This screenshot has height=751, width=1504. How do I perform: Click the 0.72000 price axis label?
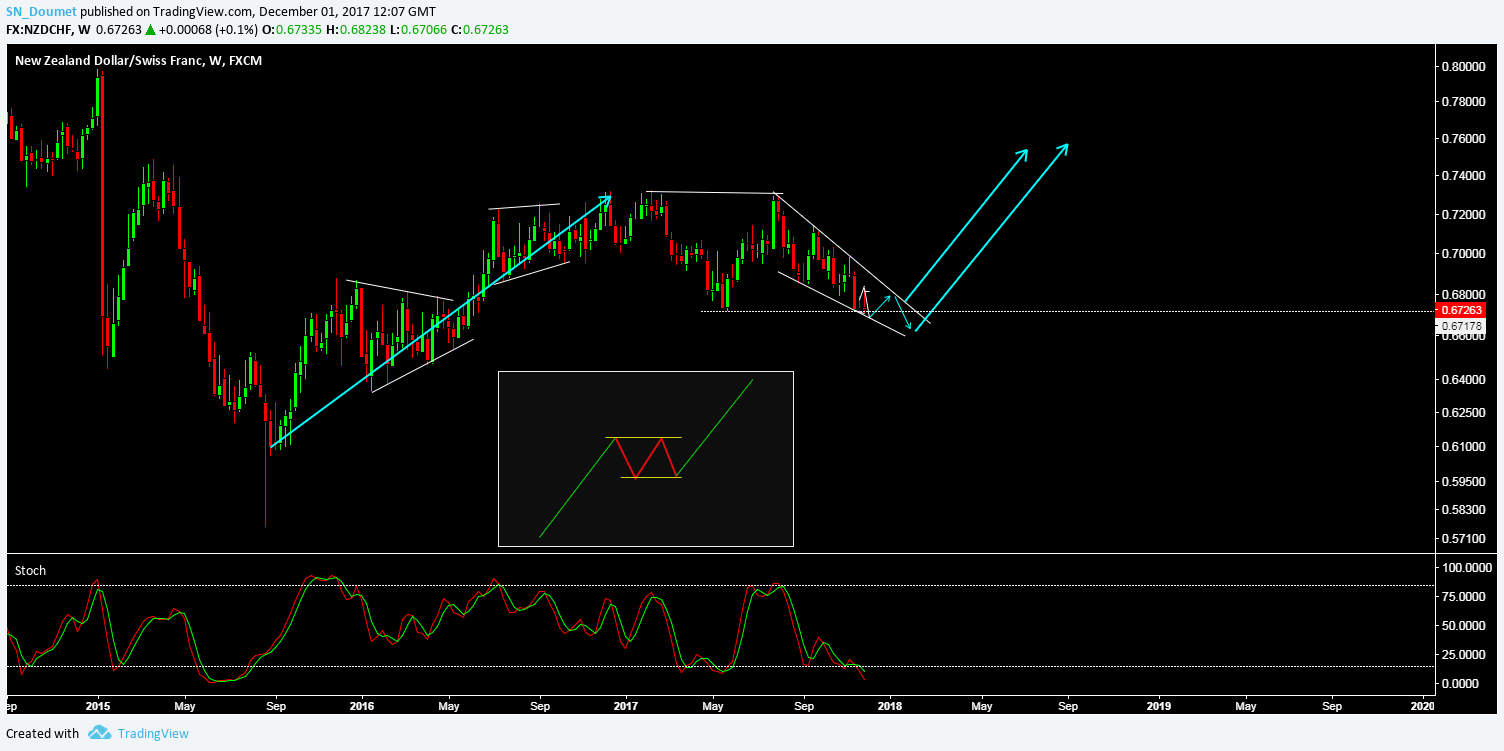[1465, 215]
